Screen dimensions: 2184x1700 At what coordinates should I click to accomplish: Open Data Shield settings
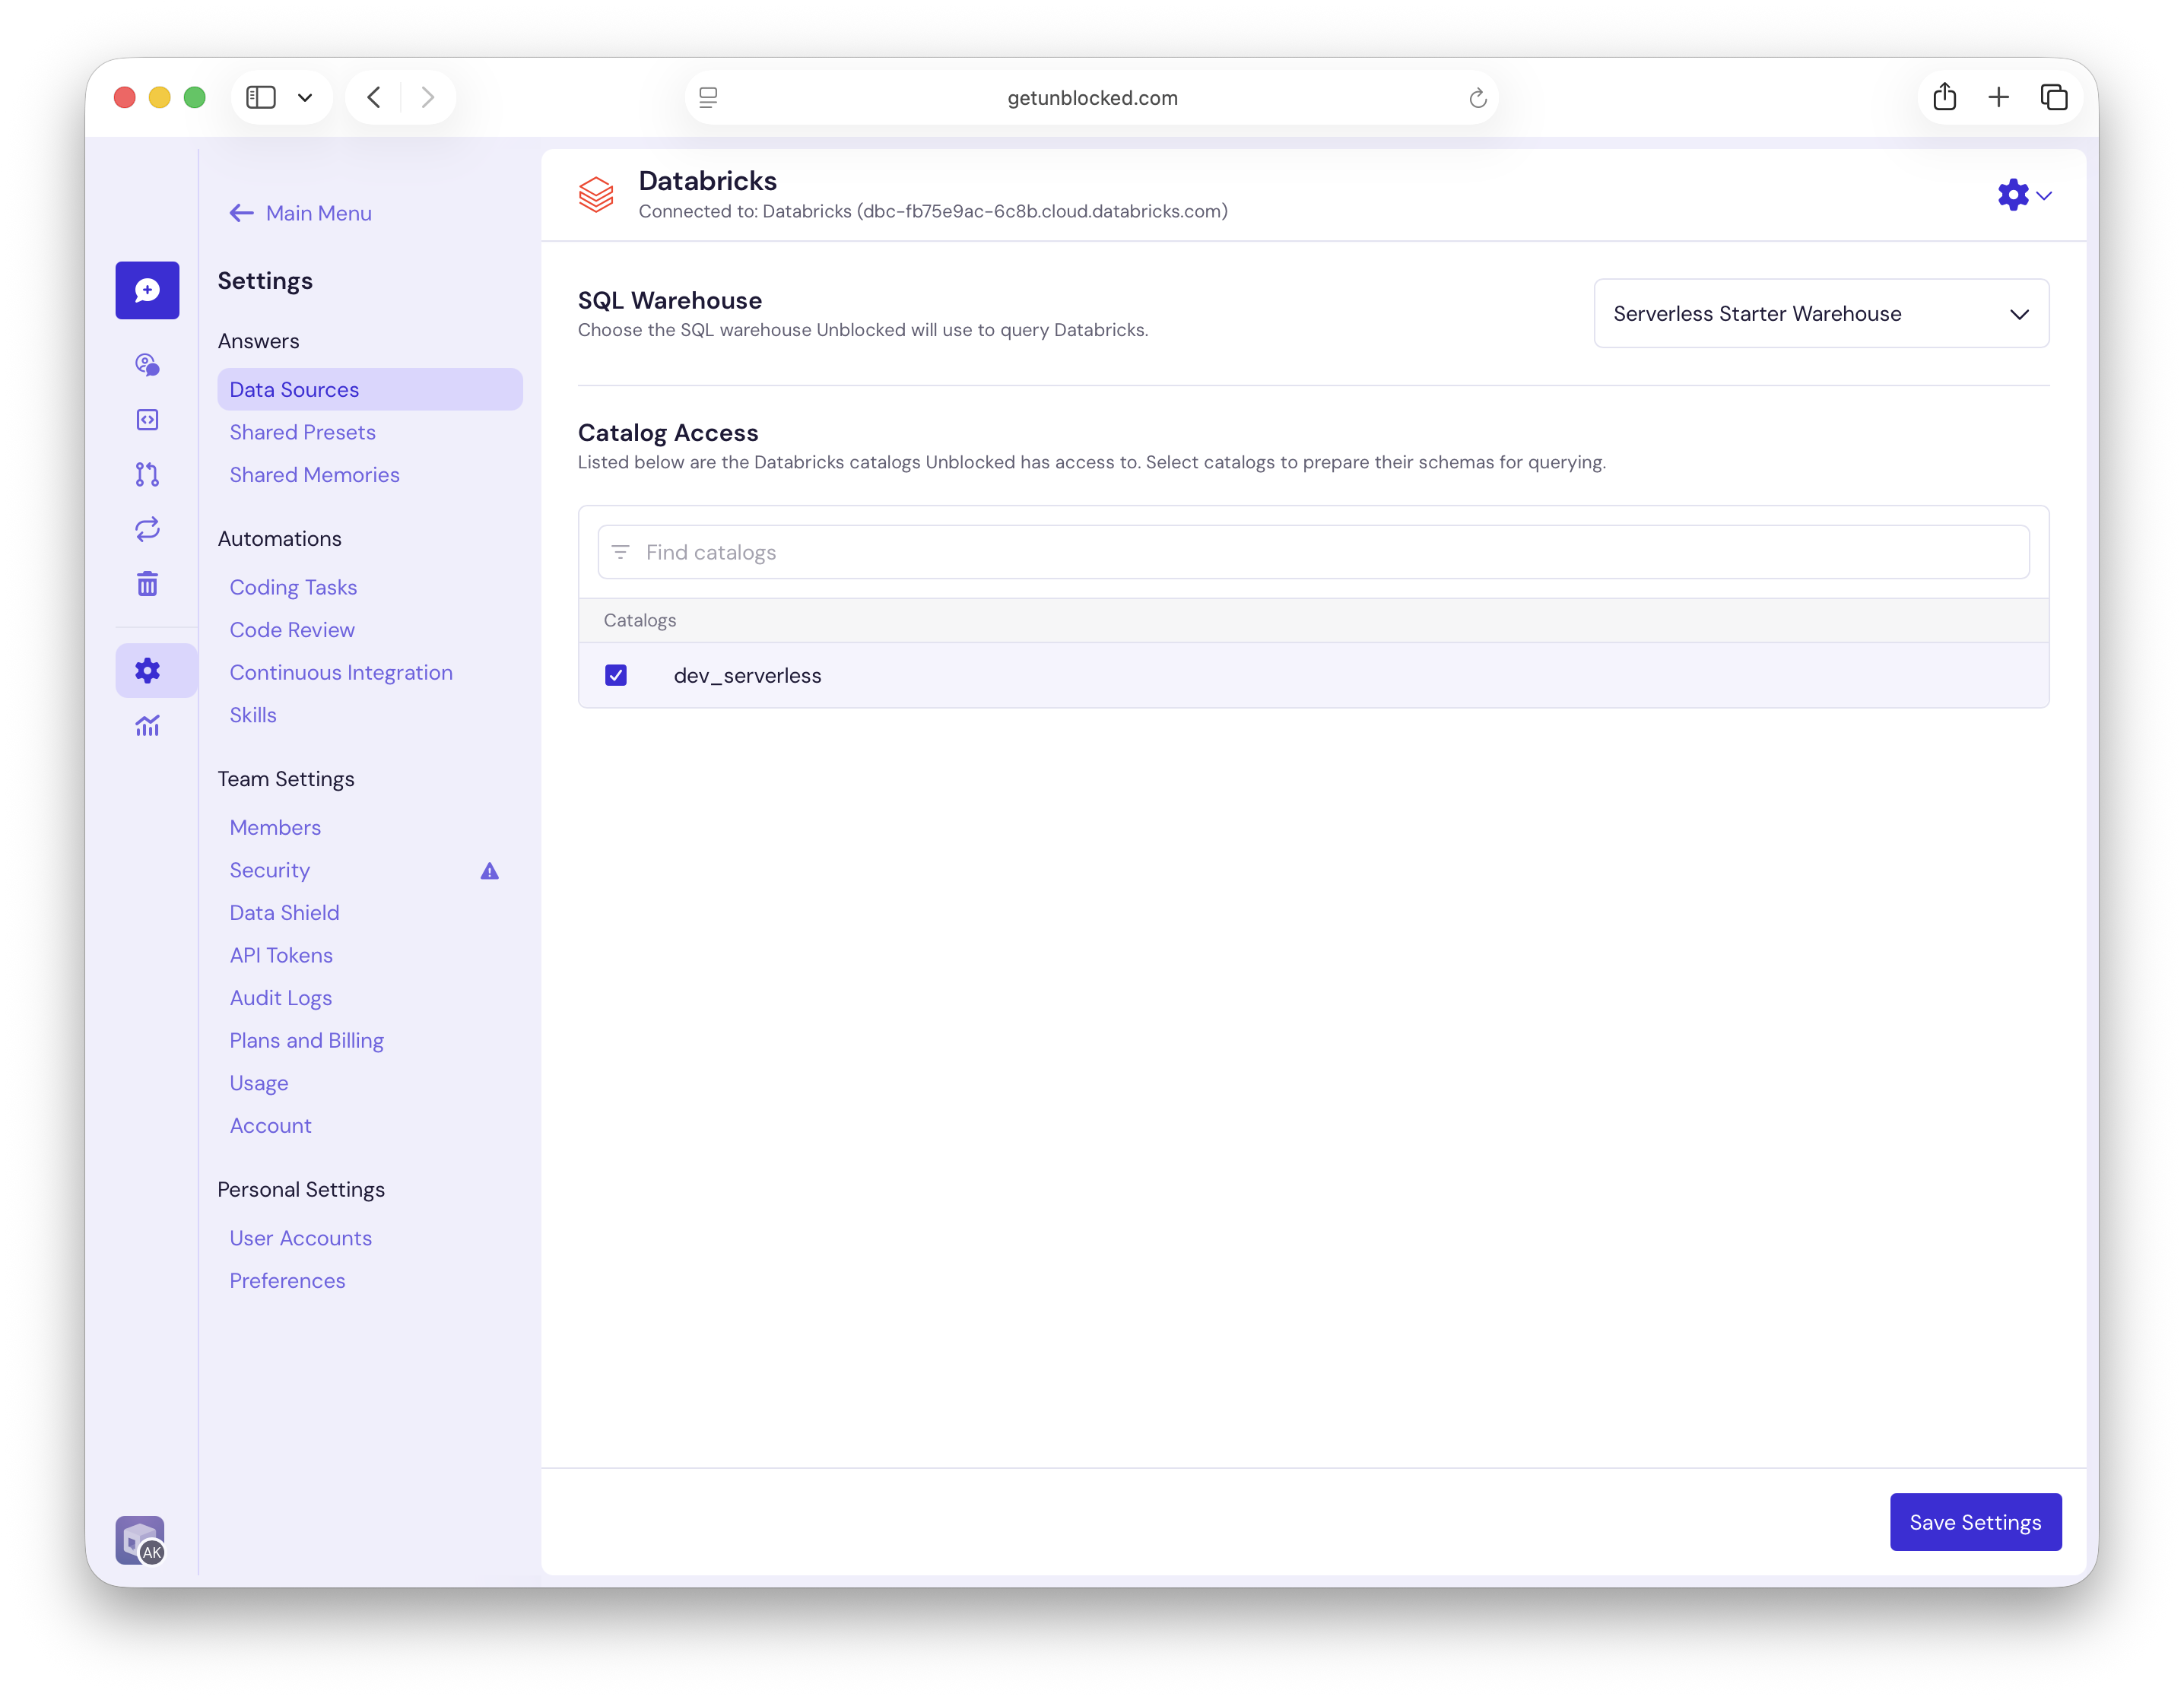tap(284, 912)
